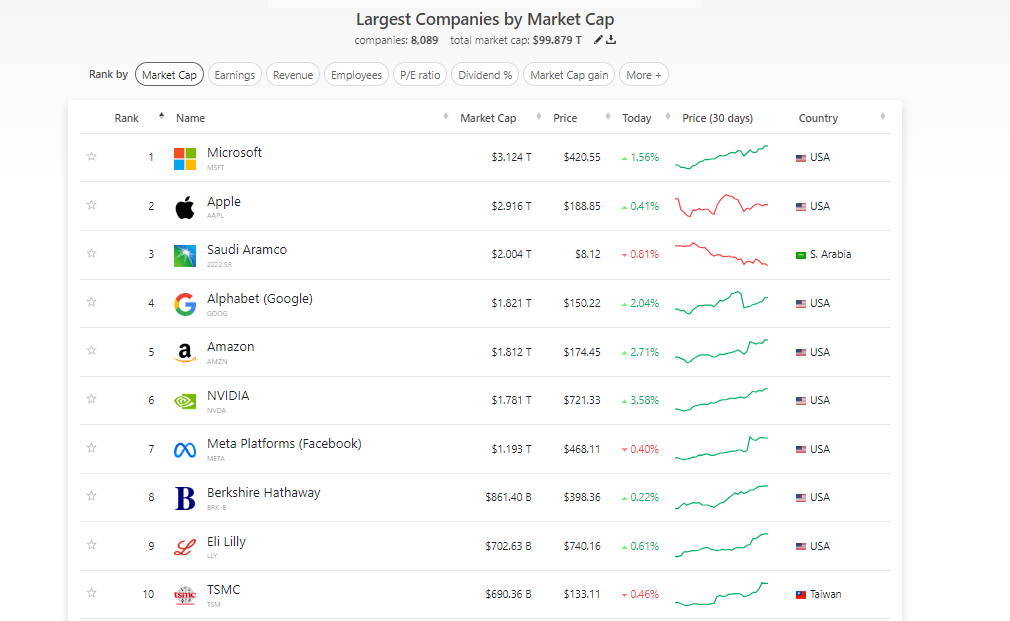1010x621 pixels.
Task: Open the NVIDIA company link
Action: [x=228, y=396]
